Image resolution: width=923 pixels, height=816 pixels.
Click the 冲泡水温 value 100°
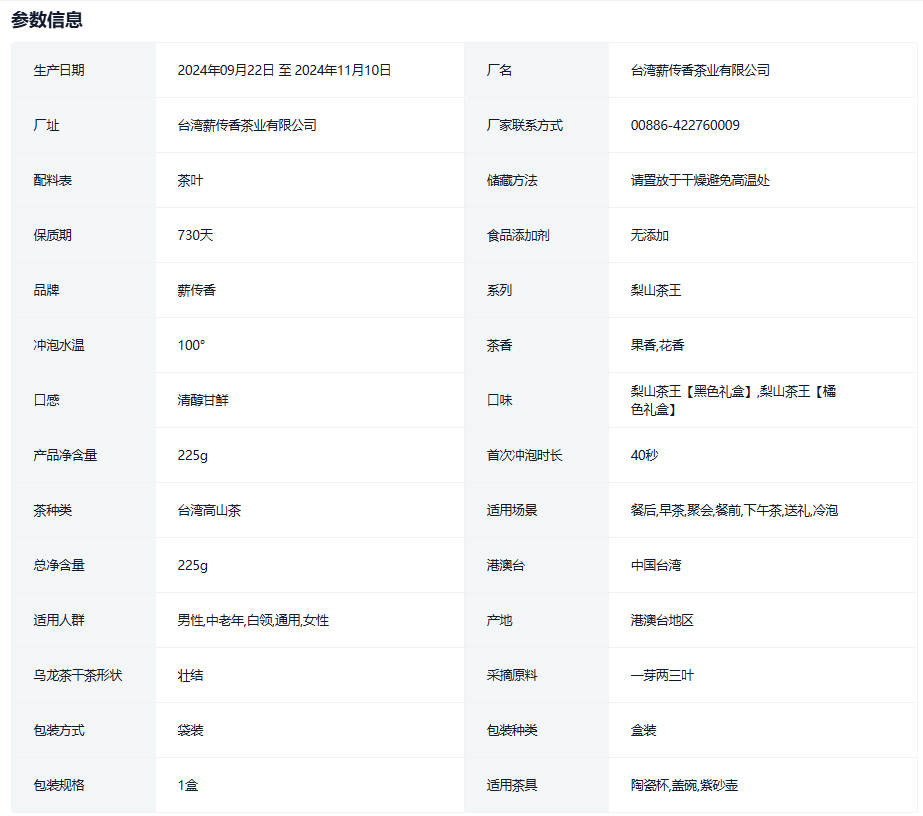[x=191, y=345]
